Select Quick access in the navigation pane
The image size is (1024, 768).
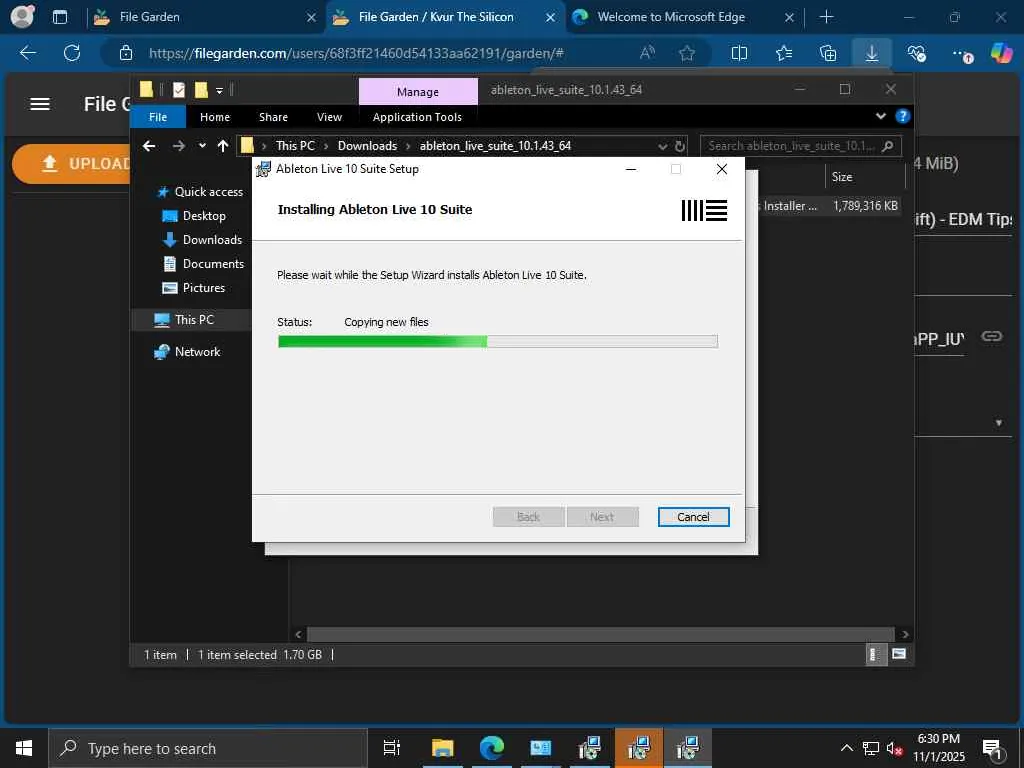[x=200, y=191]
